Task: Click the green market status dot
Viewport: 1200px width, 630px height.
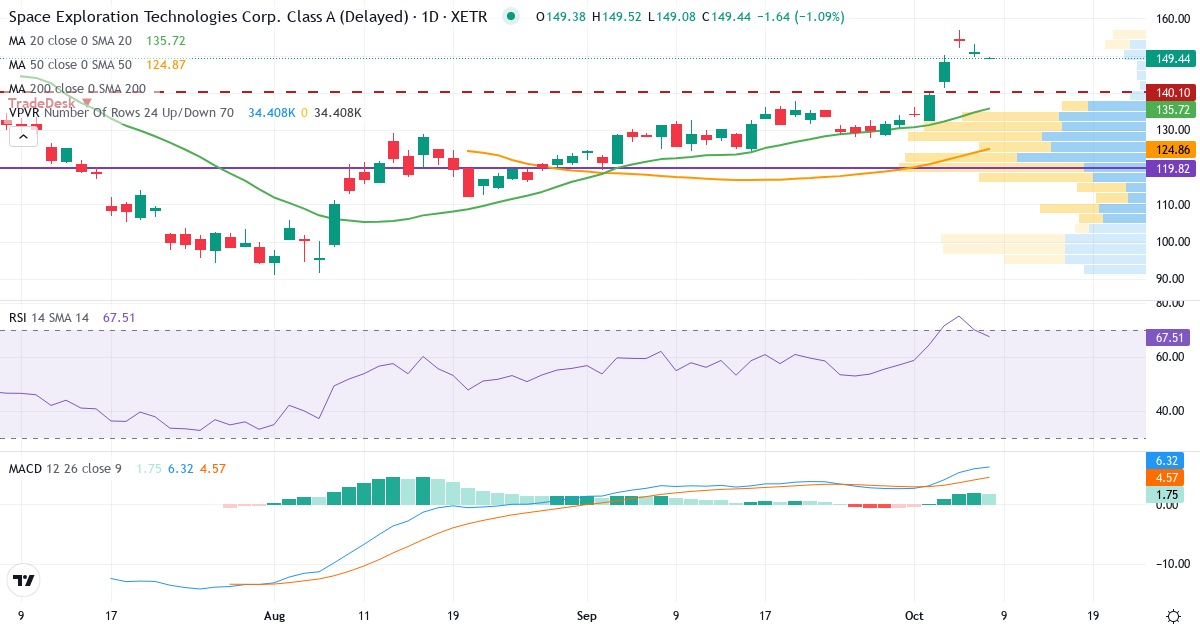Action: (x=511, y=17)
